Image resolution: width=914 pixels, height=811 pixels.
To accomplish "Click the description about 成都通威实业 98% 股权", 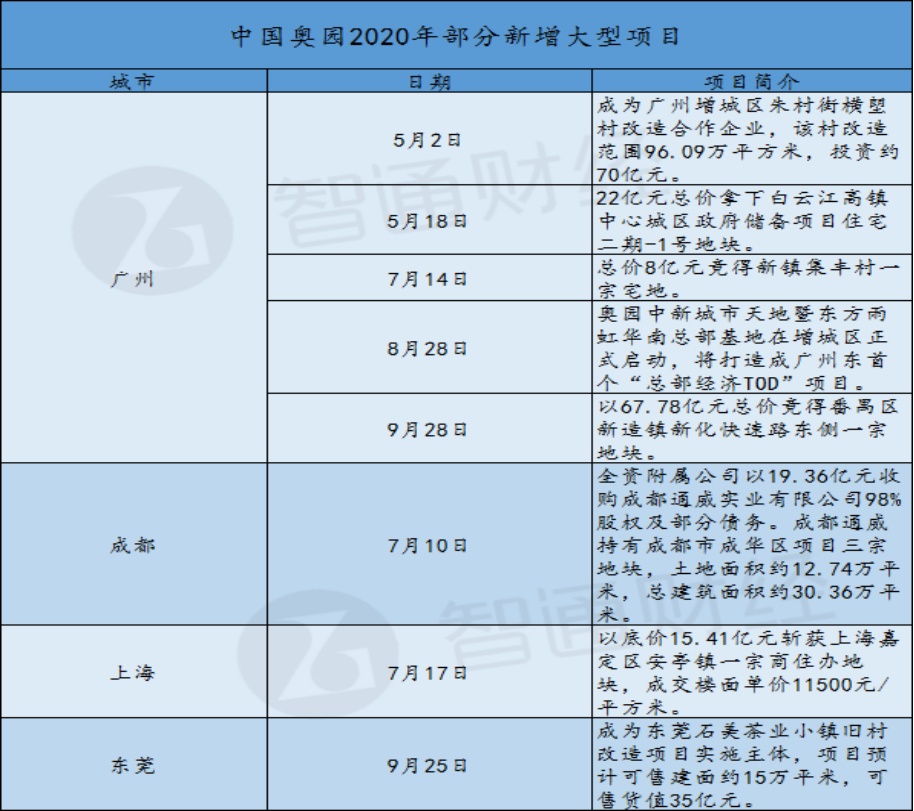I will [x=752, y=545].
